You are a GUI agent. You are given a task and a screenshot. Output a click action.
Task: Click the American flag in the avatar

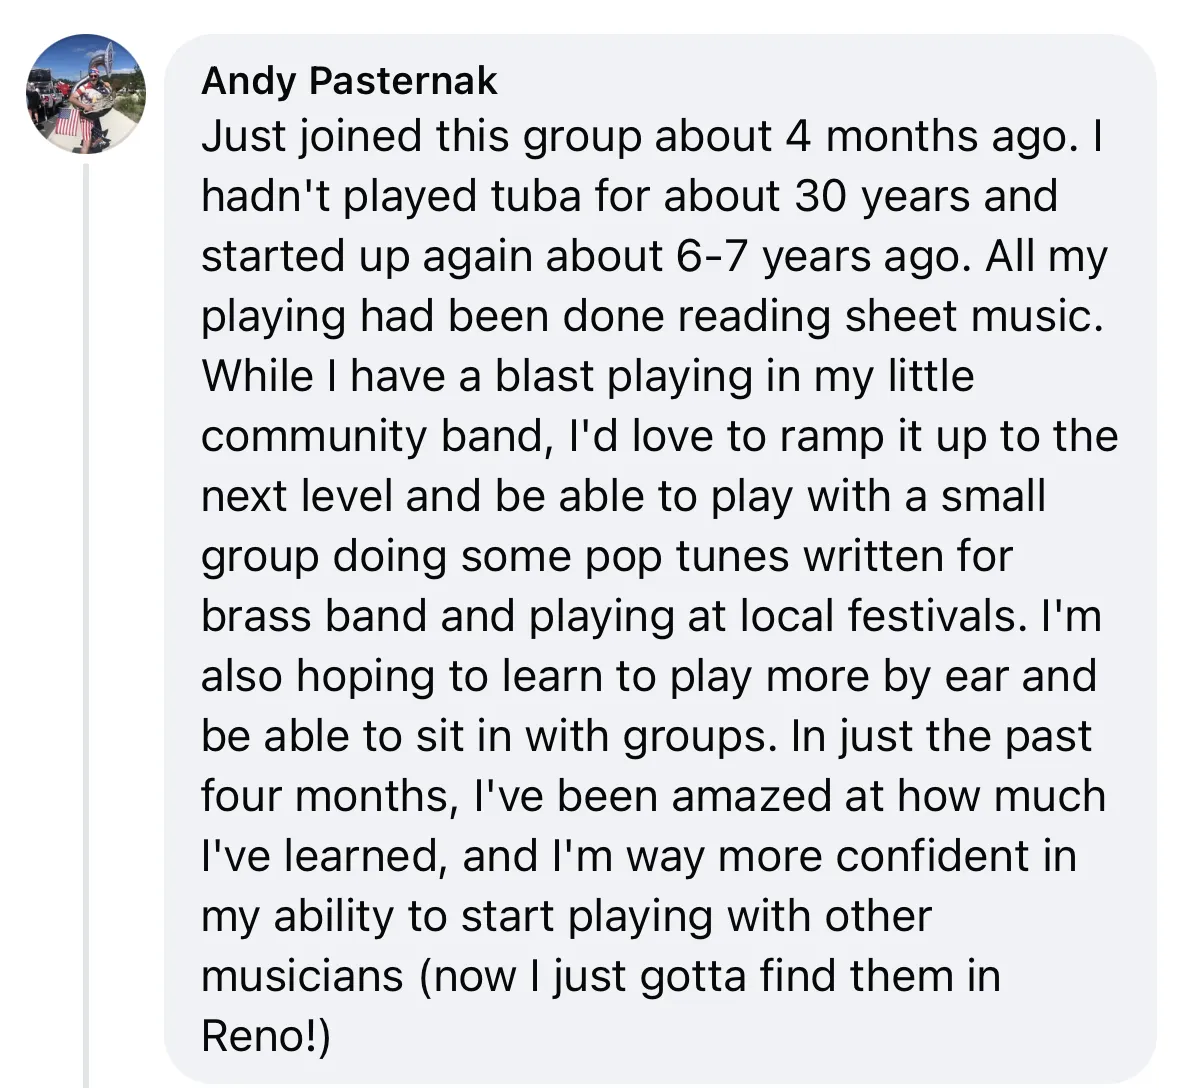[x=68, y=123]
